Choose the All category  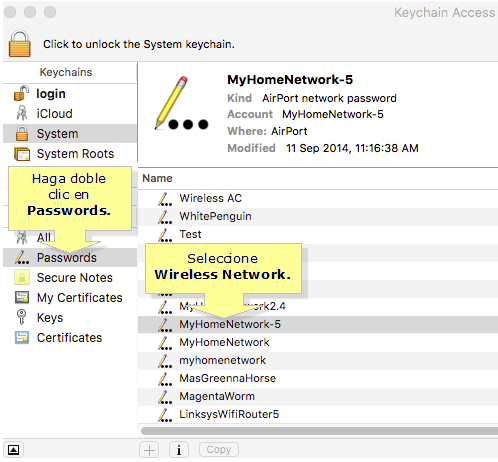click(x=44, y=237)
